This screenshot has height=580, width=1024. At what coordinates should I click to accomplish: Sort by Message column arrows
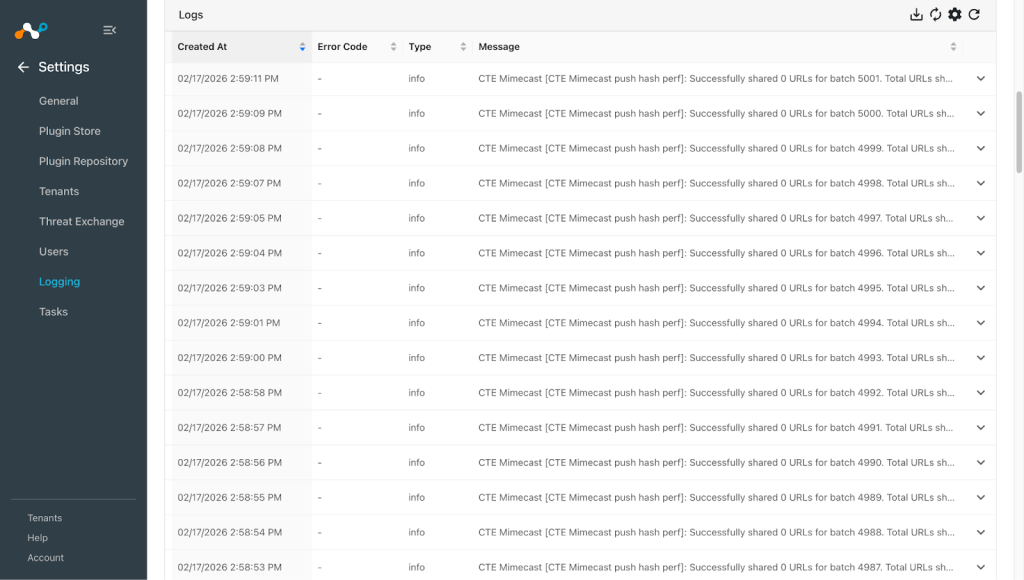tap(953, 46)
